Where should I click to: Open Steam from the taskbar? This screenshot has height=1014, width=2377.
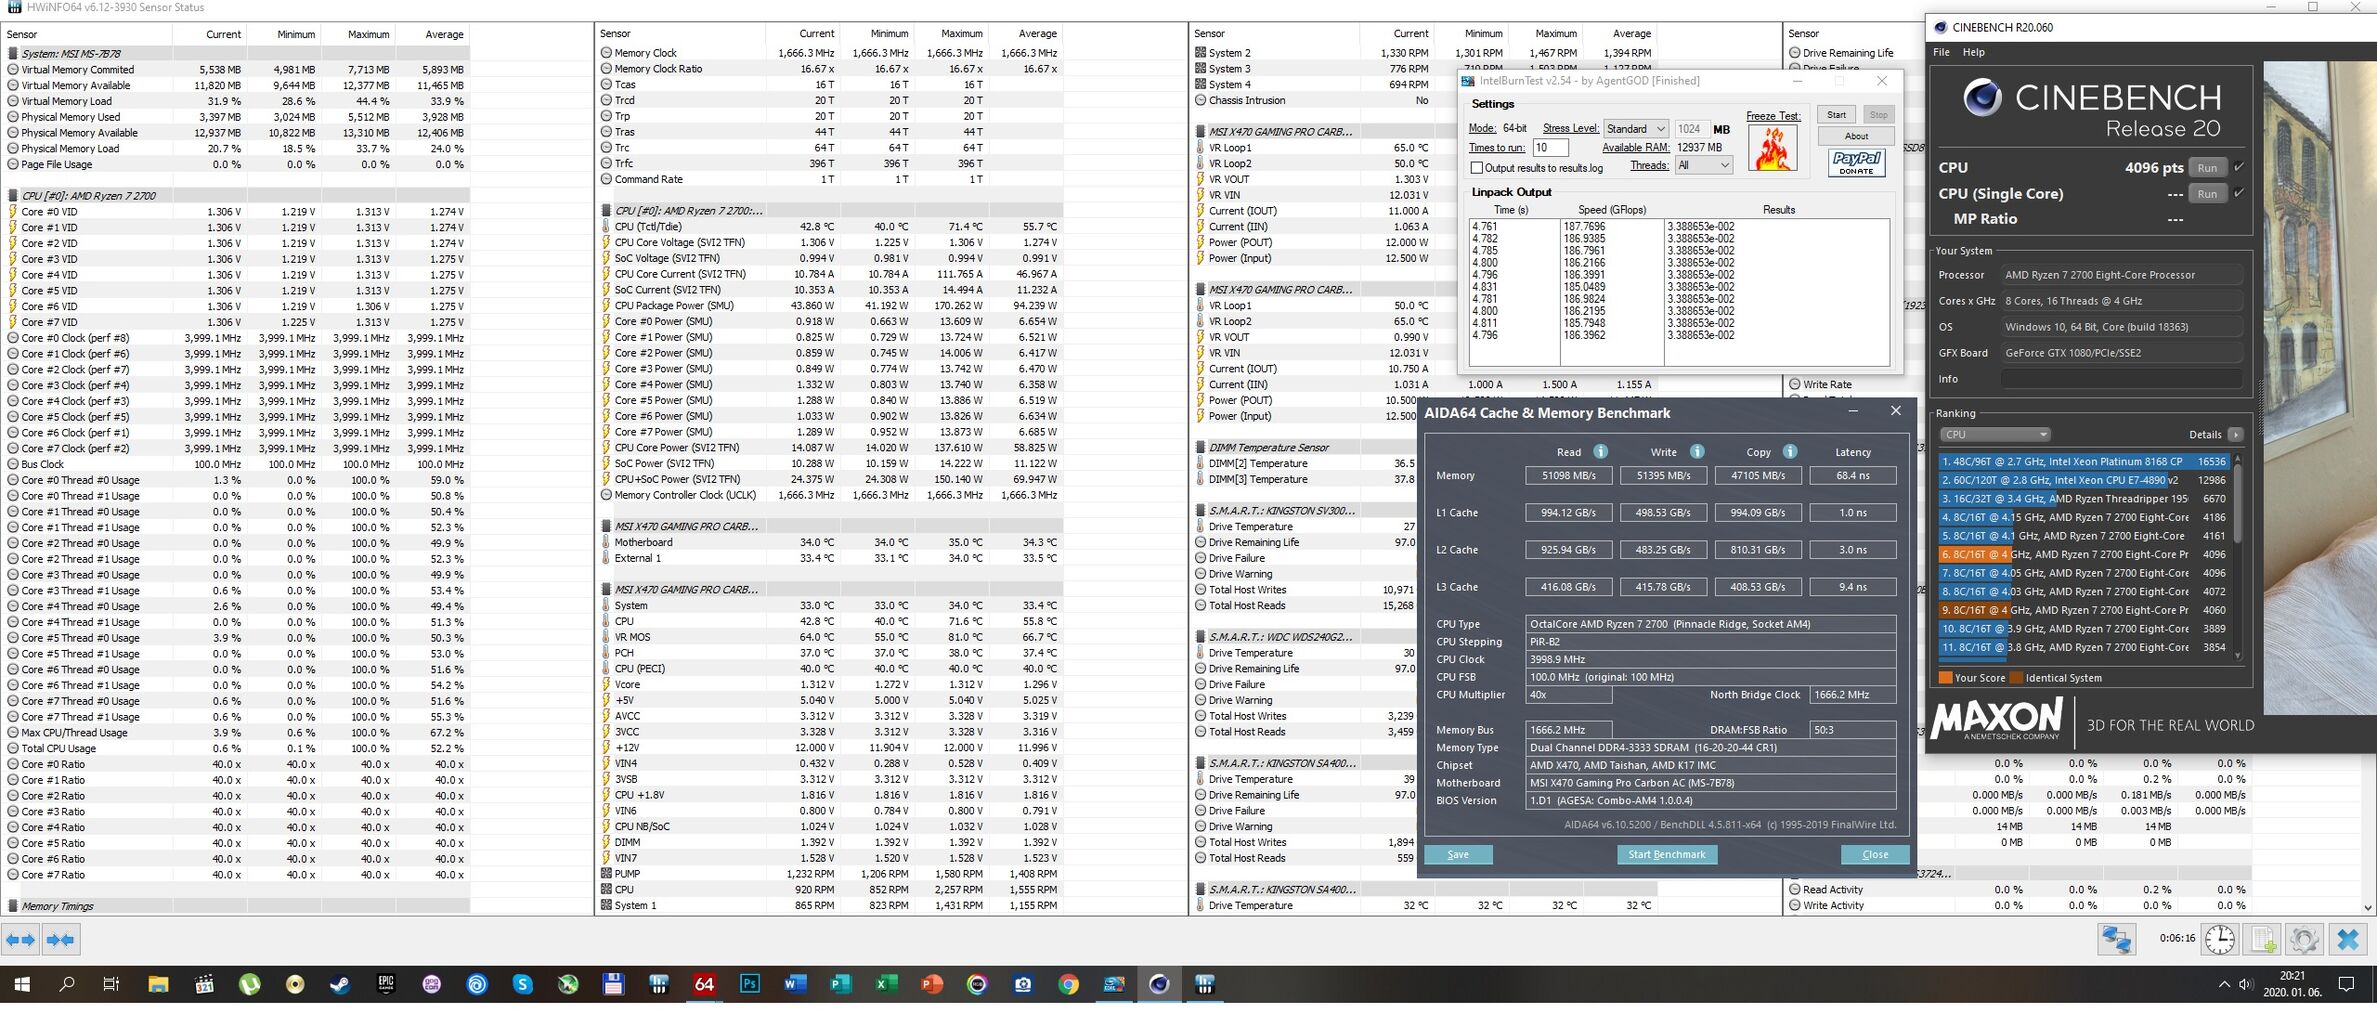(x=340, y=984)
